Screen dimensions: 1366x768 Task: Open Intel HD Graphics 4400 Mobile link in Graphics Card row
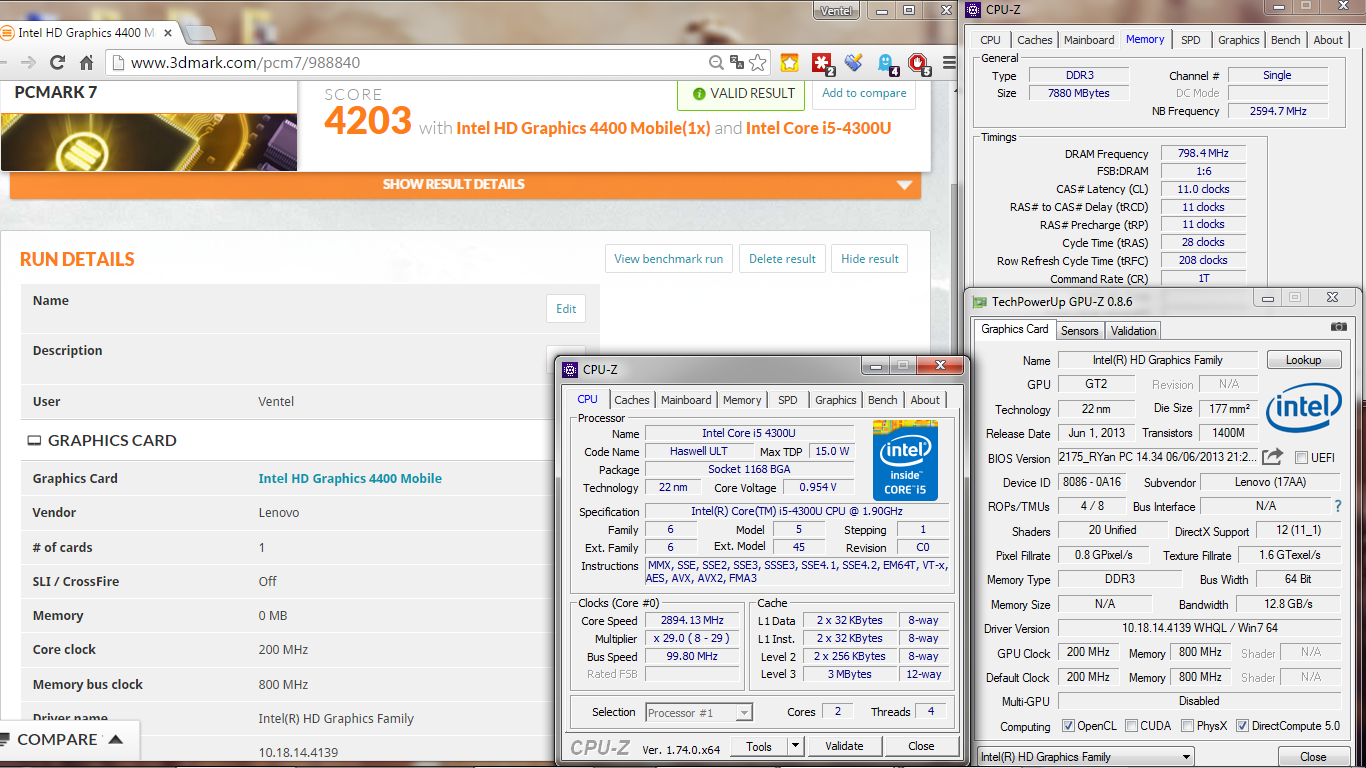350,478
